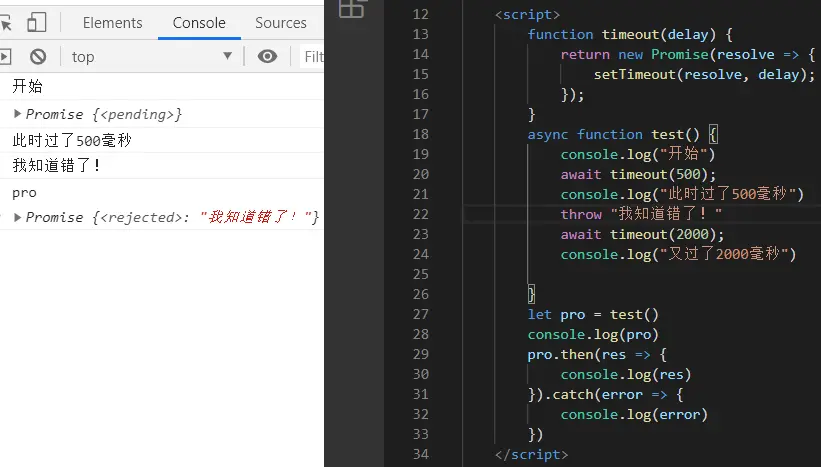
Task: Select the console line 此时过了500毫秒
Action: click(x=72, y=140)
